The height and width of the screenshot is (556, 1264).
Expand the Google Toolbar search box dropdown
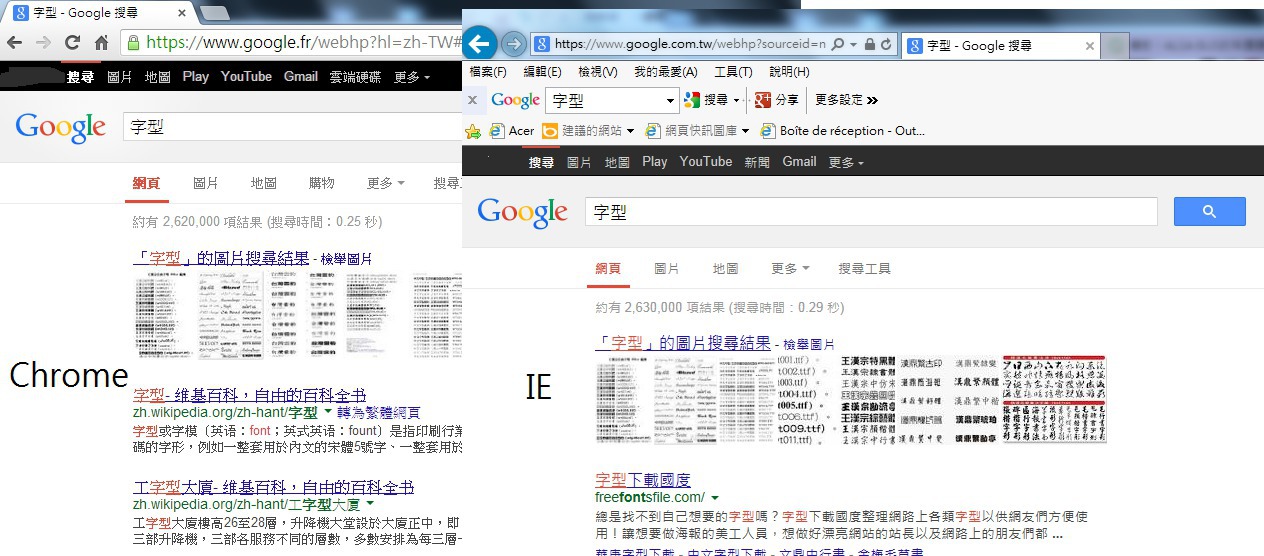(671, 101)
